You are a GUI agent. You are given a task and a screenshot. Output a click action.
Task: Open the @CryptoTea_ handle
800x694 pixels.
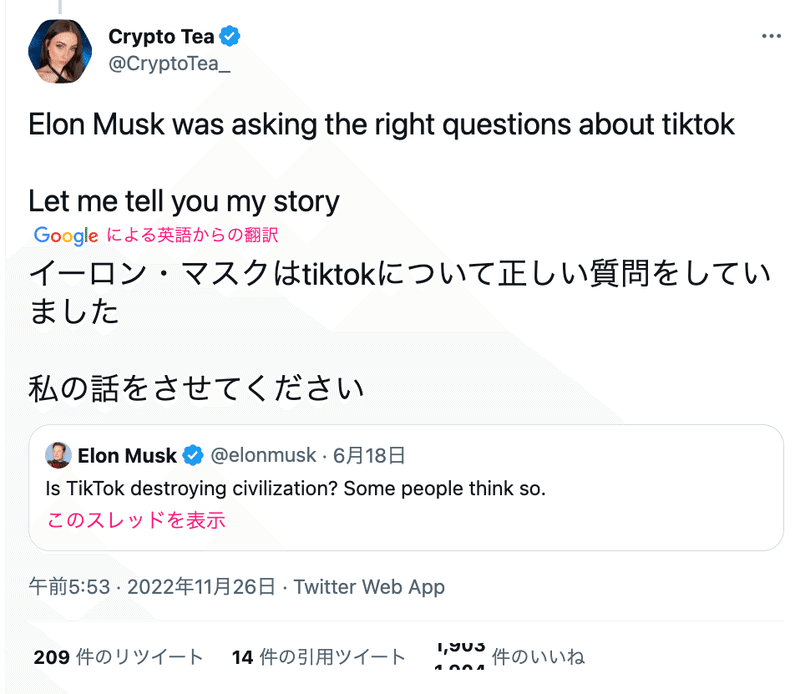(169, 64)
